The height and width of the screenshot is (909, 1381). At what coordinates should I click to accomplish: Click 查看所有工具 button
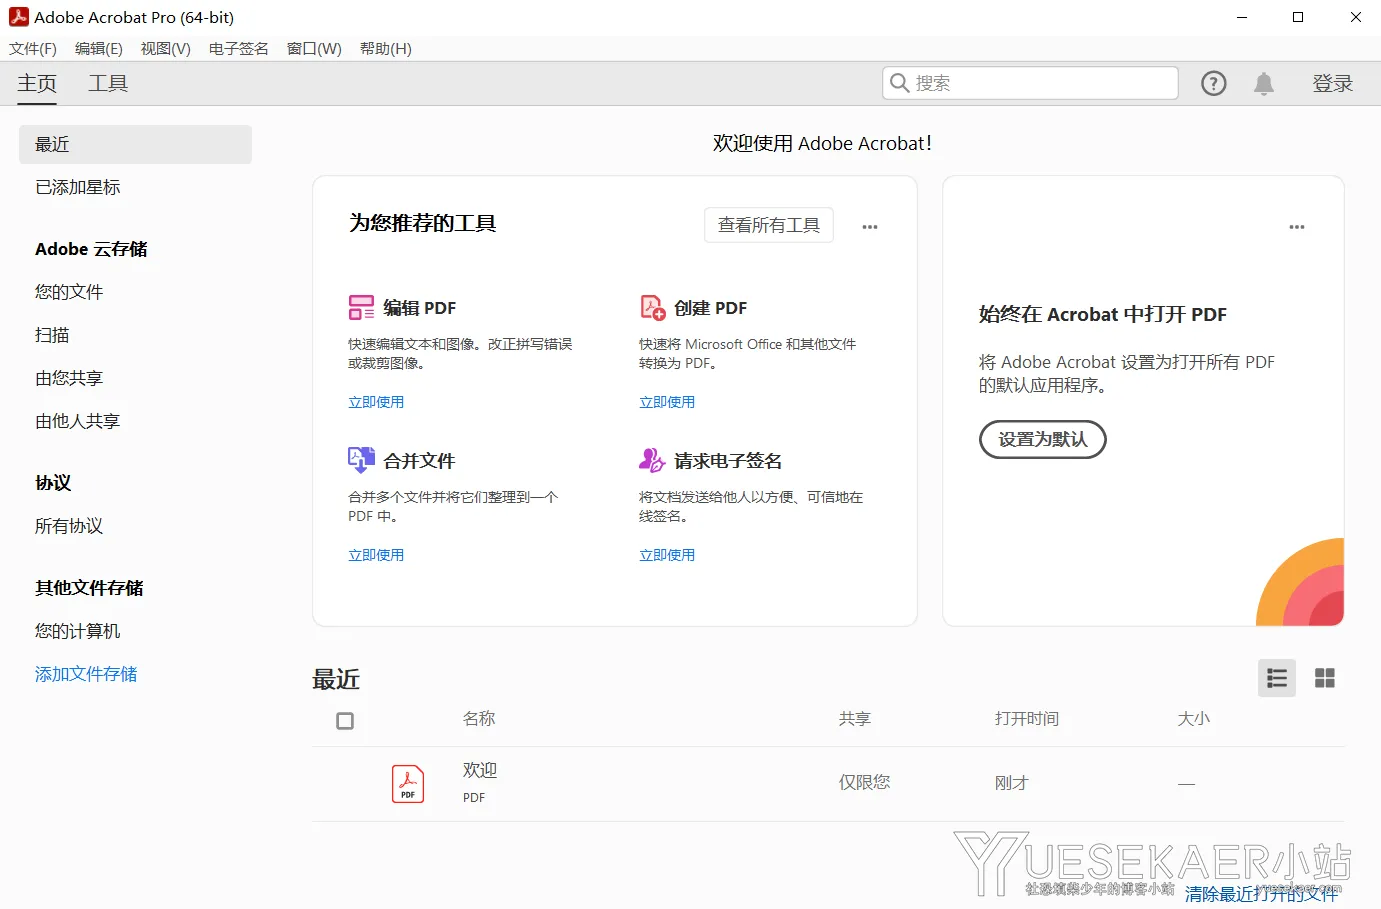(x=769, y=226)
